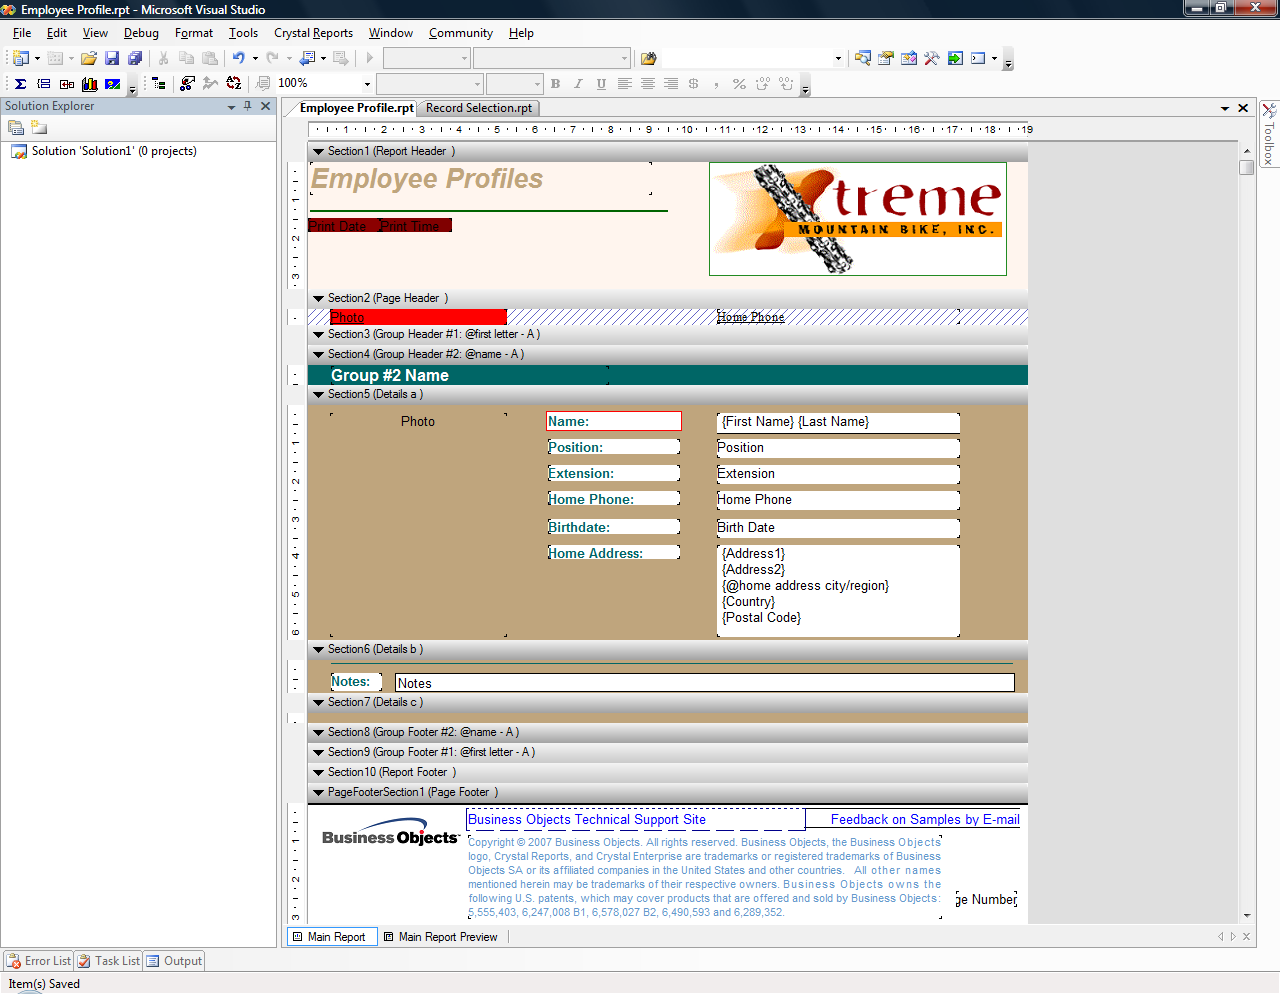The width and height of the screenshot is (1280, 1000).
Task: Click the Insert Picture icon
Action: (x=112, y=84)
